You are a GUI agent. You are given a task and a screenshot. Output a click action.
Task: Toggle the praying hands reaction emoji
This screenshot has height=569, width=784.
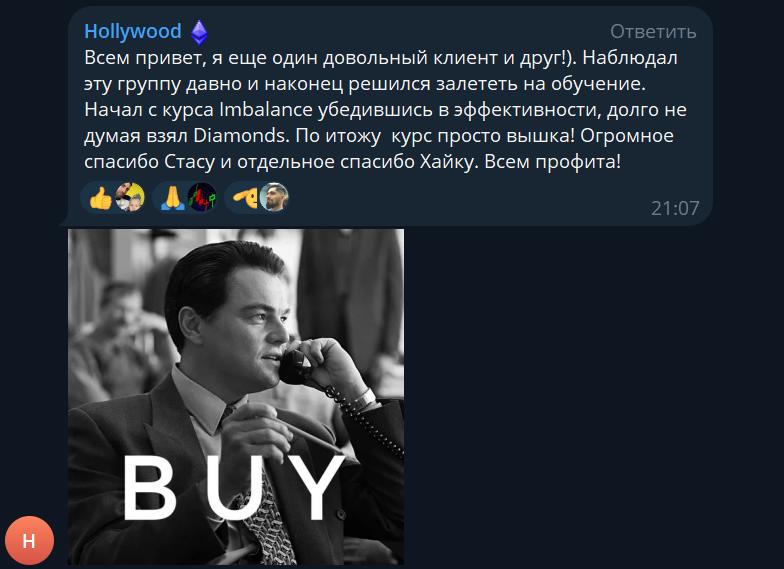tap(172, 198)
